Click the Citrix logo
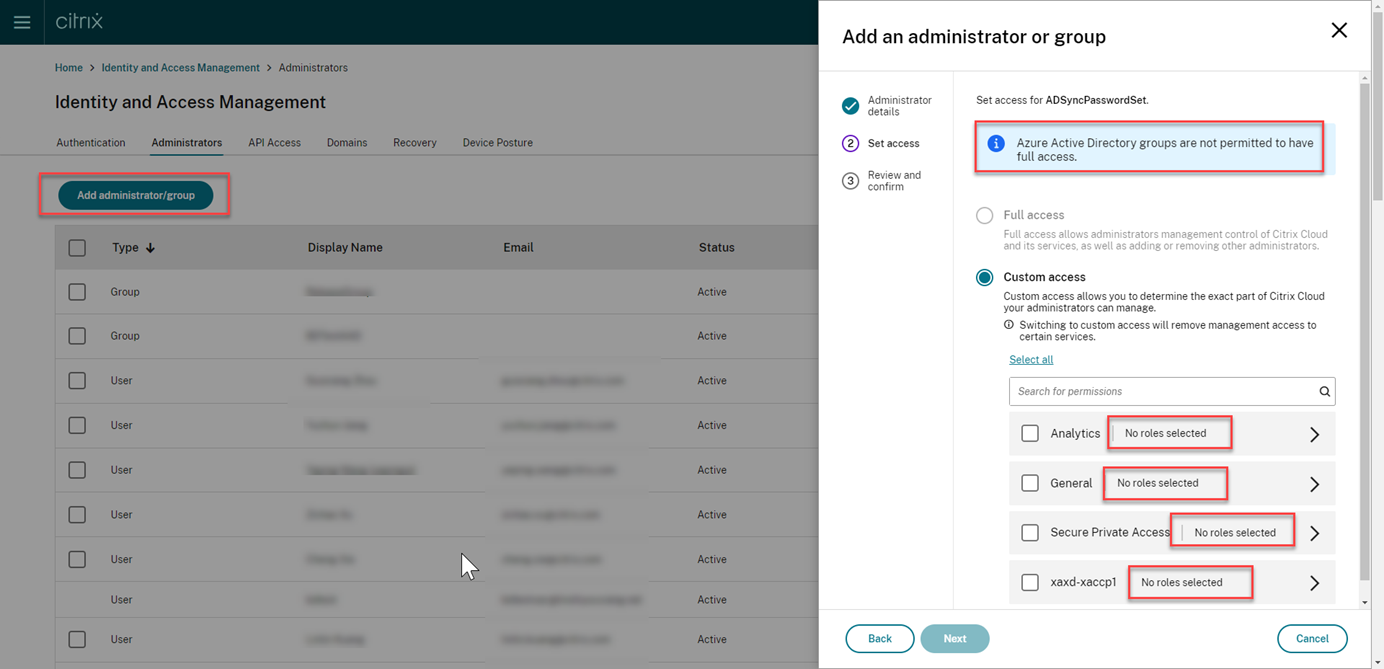Image resolution: width=1384 pixels, height=669 pixels. tap(79, 21)
